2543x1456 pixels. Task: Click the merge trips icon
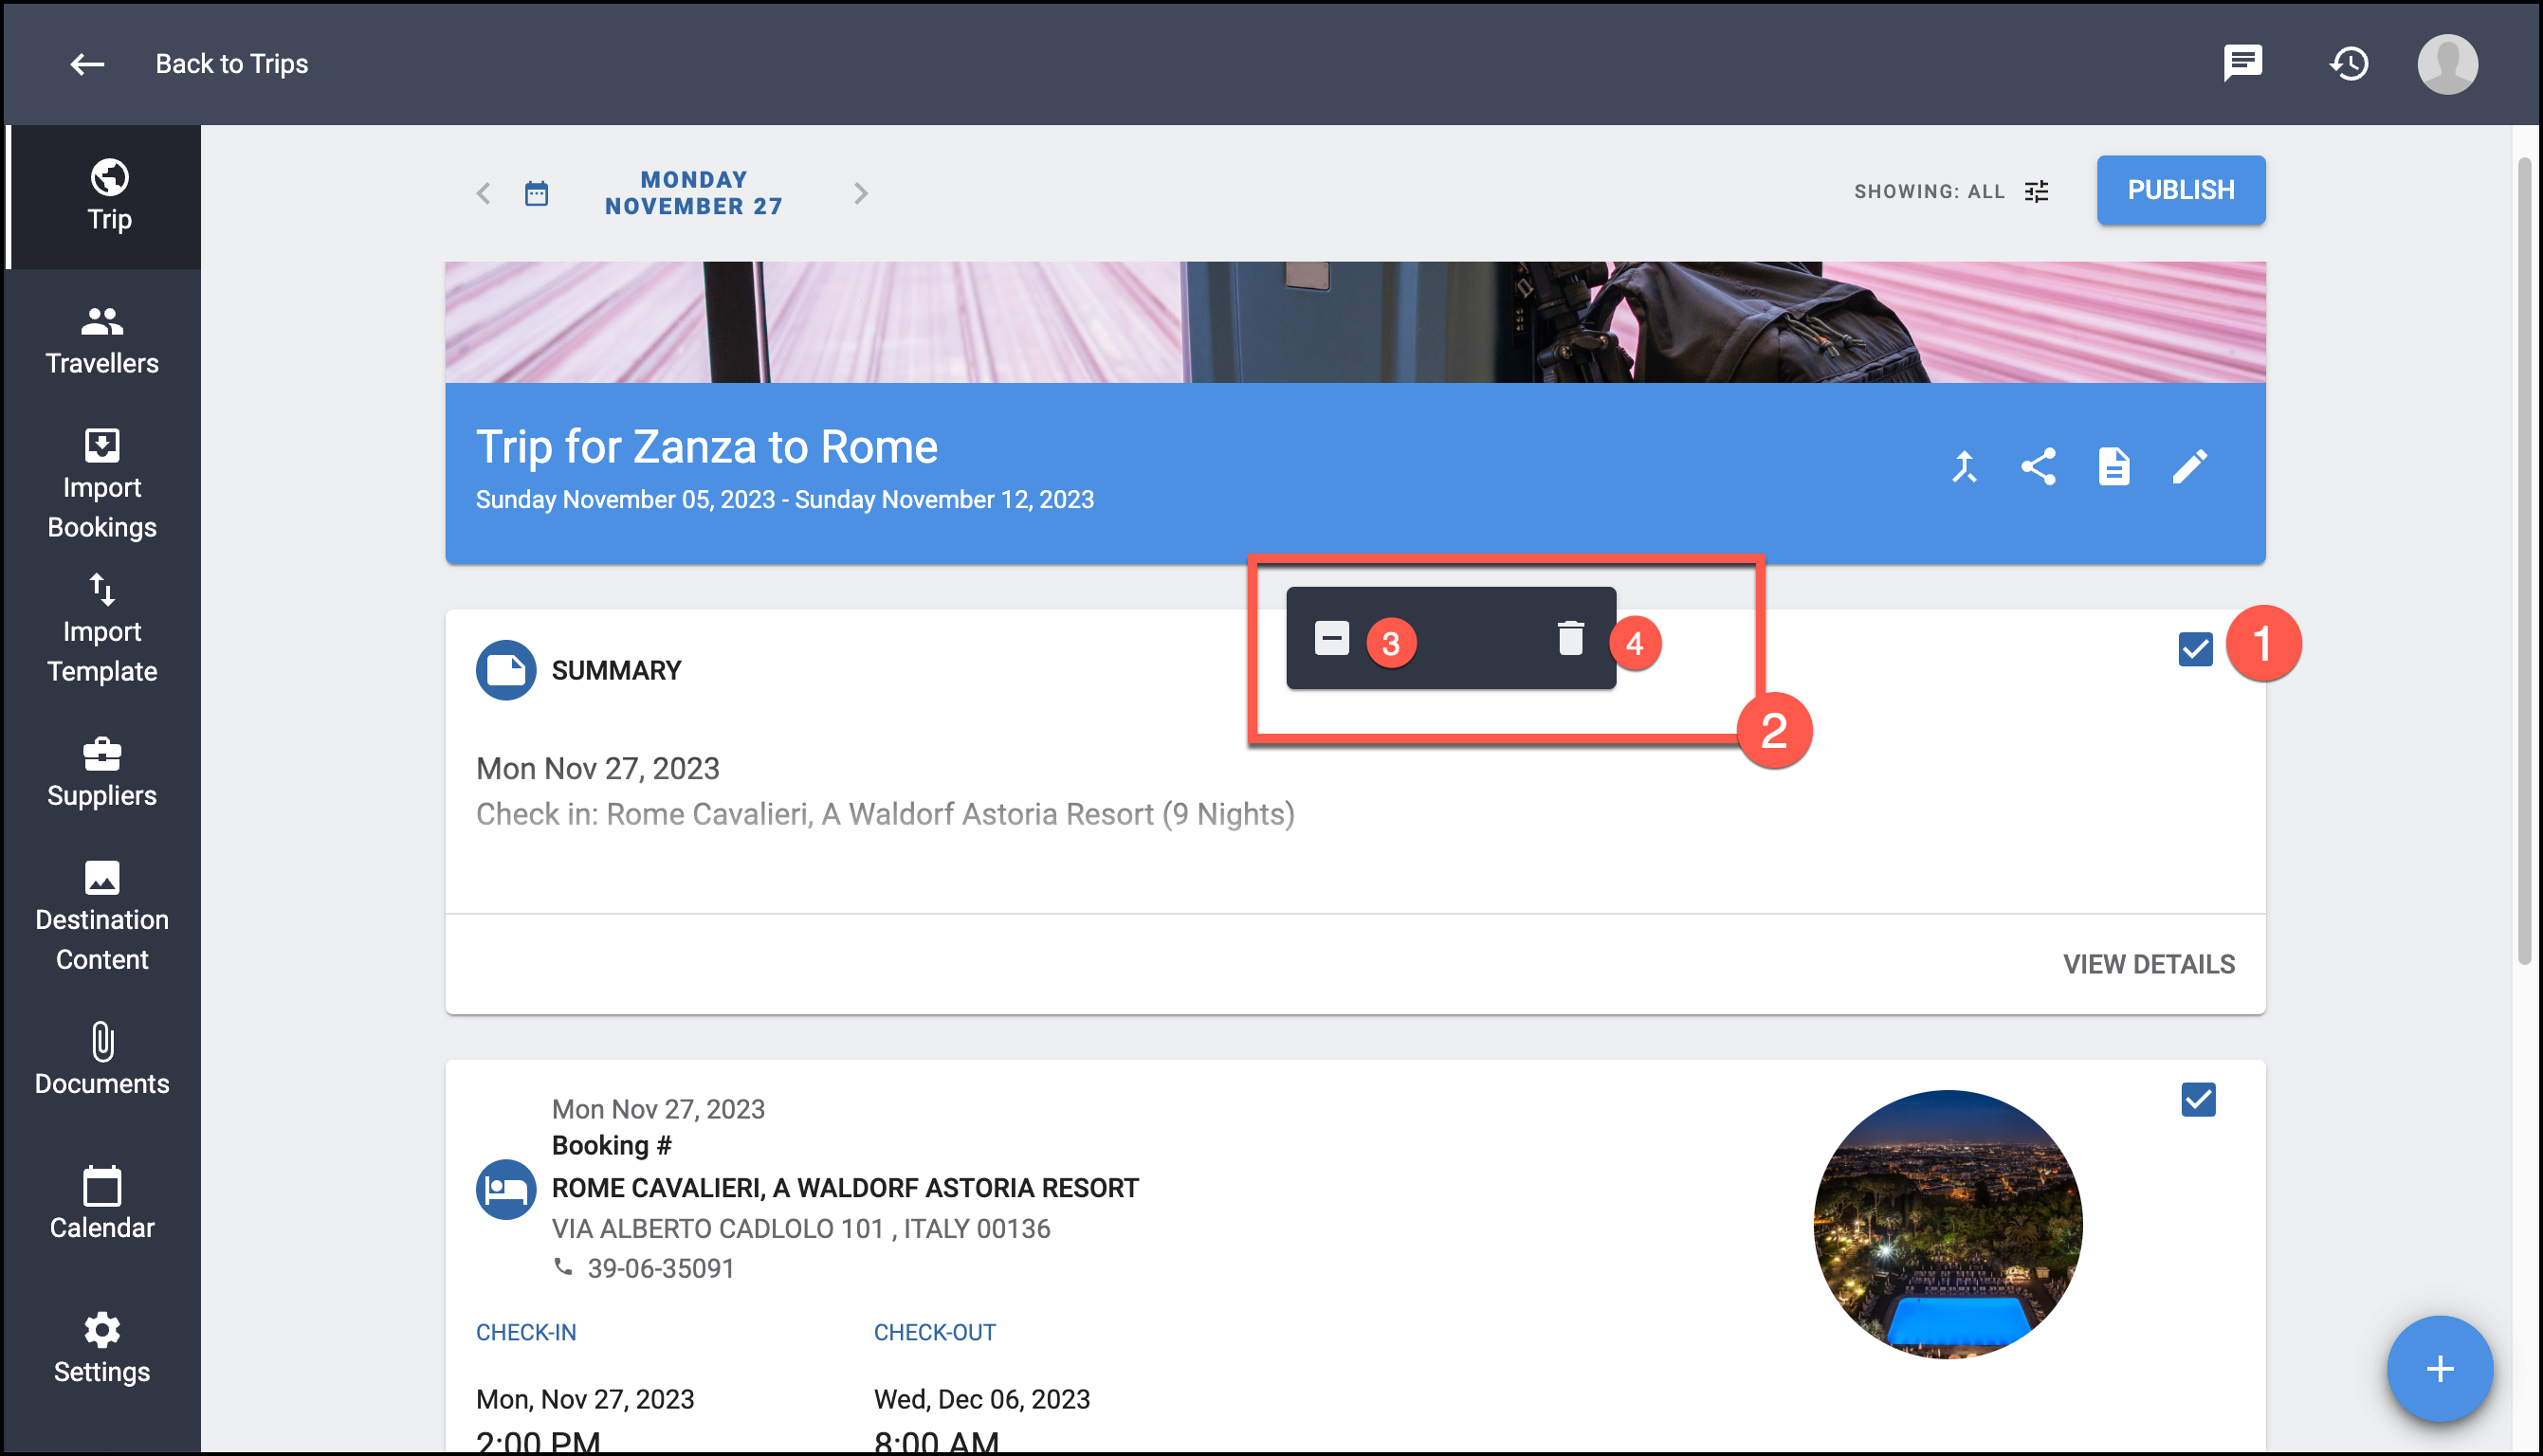tap(1964, 467)
